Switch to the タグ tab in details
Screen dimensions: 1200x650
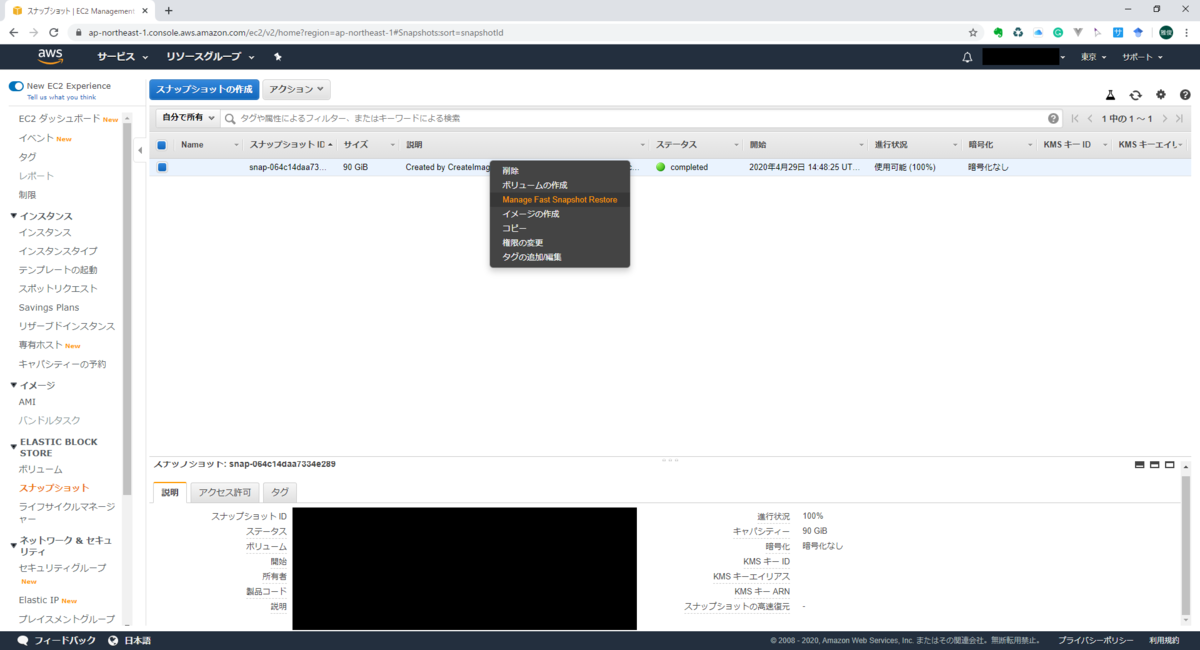click(x=280, y=492)
